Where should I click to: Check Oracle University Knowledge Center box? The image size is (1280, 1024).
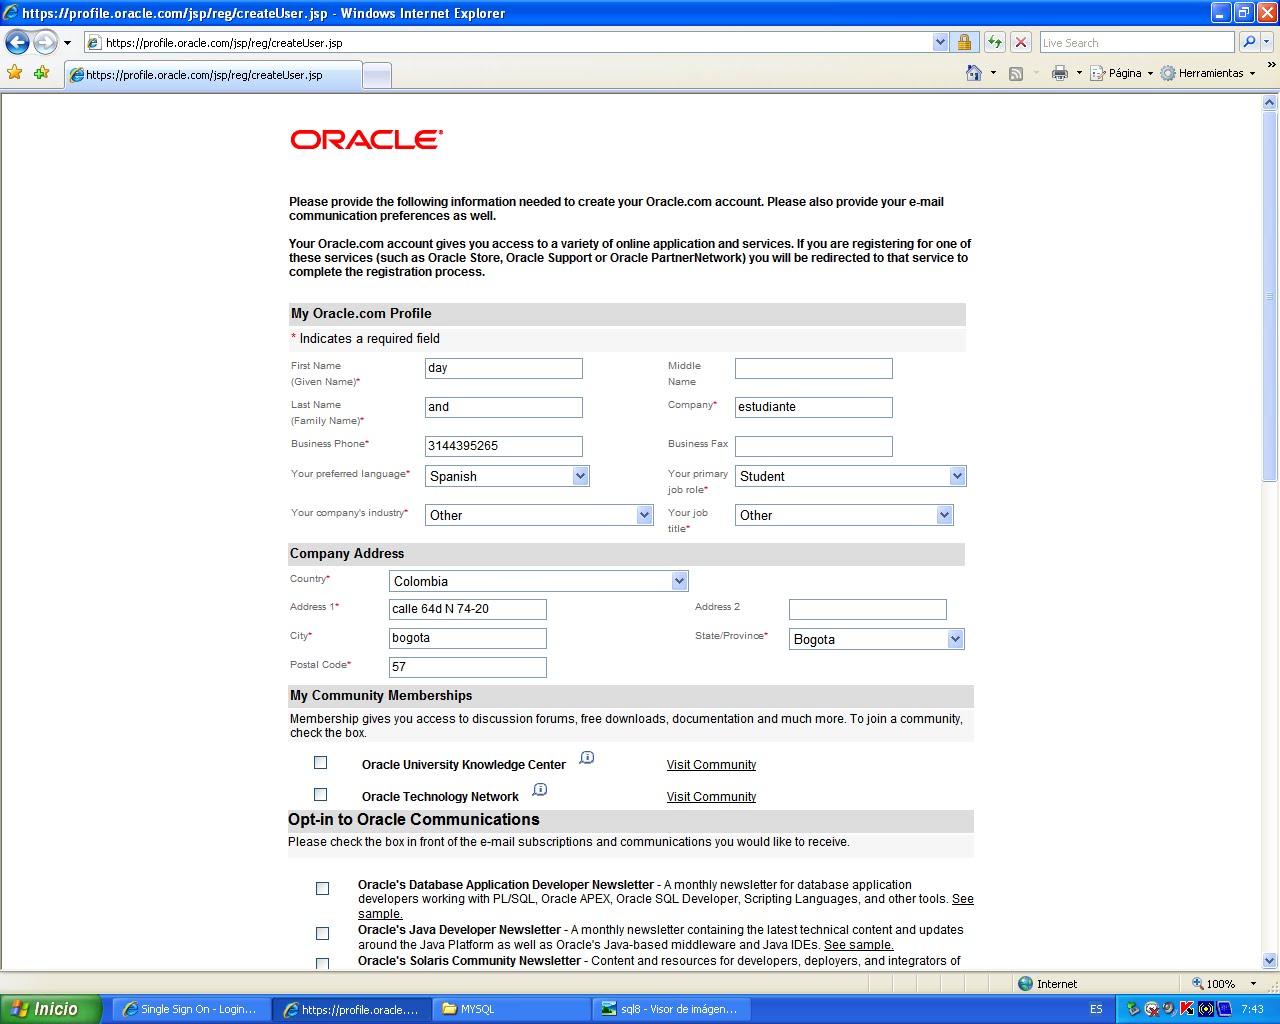(321, 763)
